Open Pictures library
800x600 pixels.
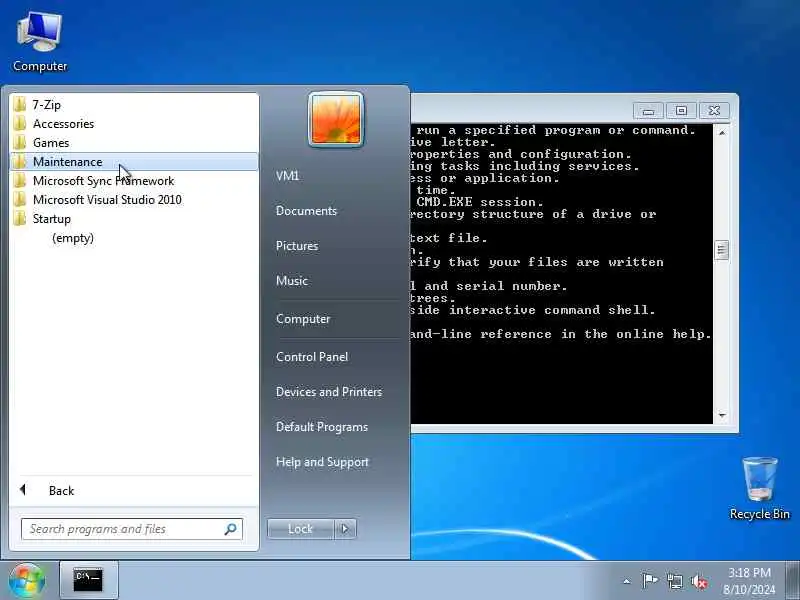point(297,246)
